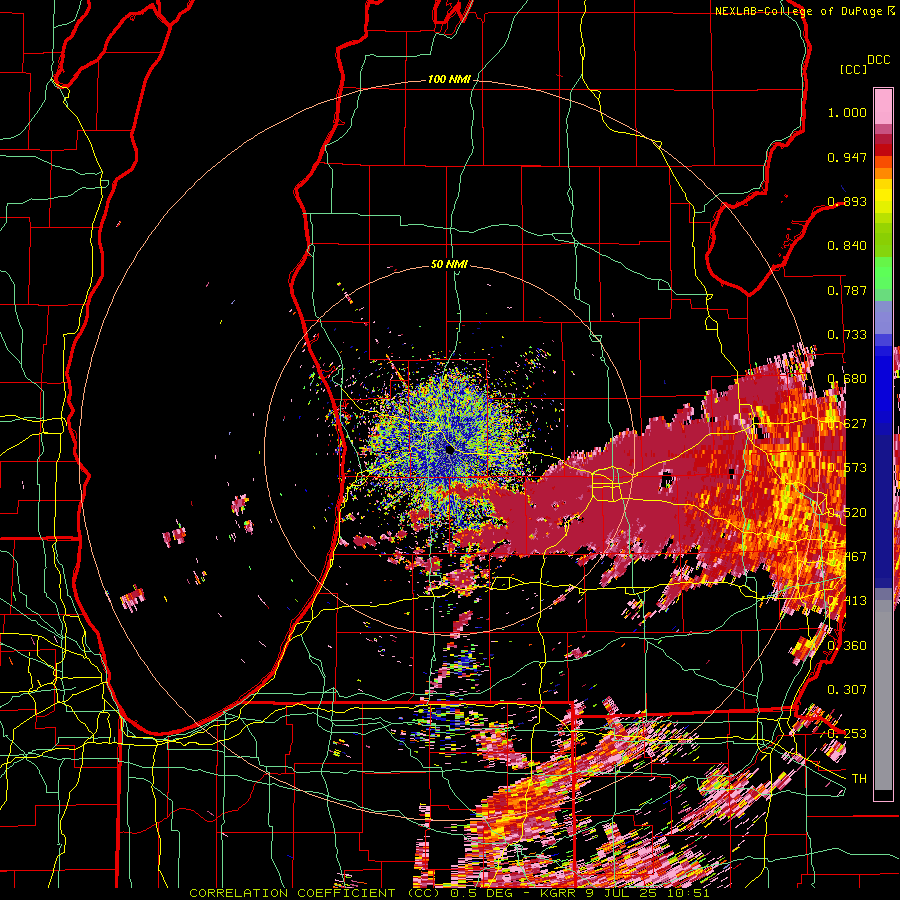This screenshot has width=900, height=900.
Task: Select the "[CC]" unit label
Action: point(853,69)
